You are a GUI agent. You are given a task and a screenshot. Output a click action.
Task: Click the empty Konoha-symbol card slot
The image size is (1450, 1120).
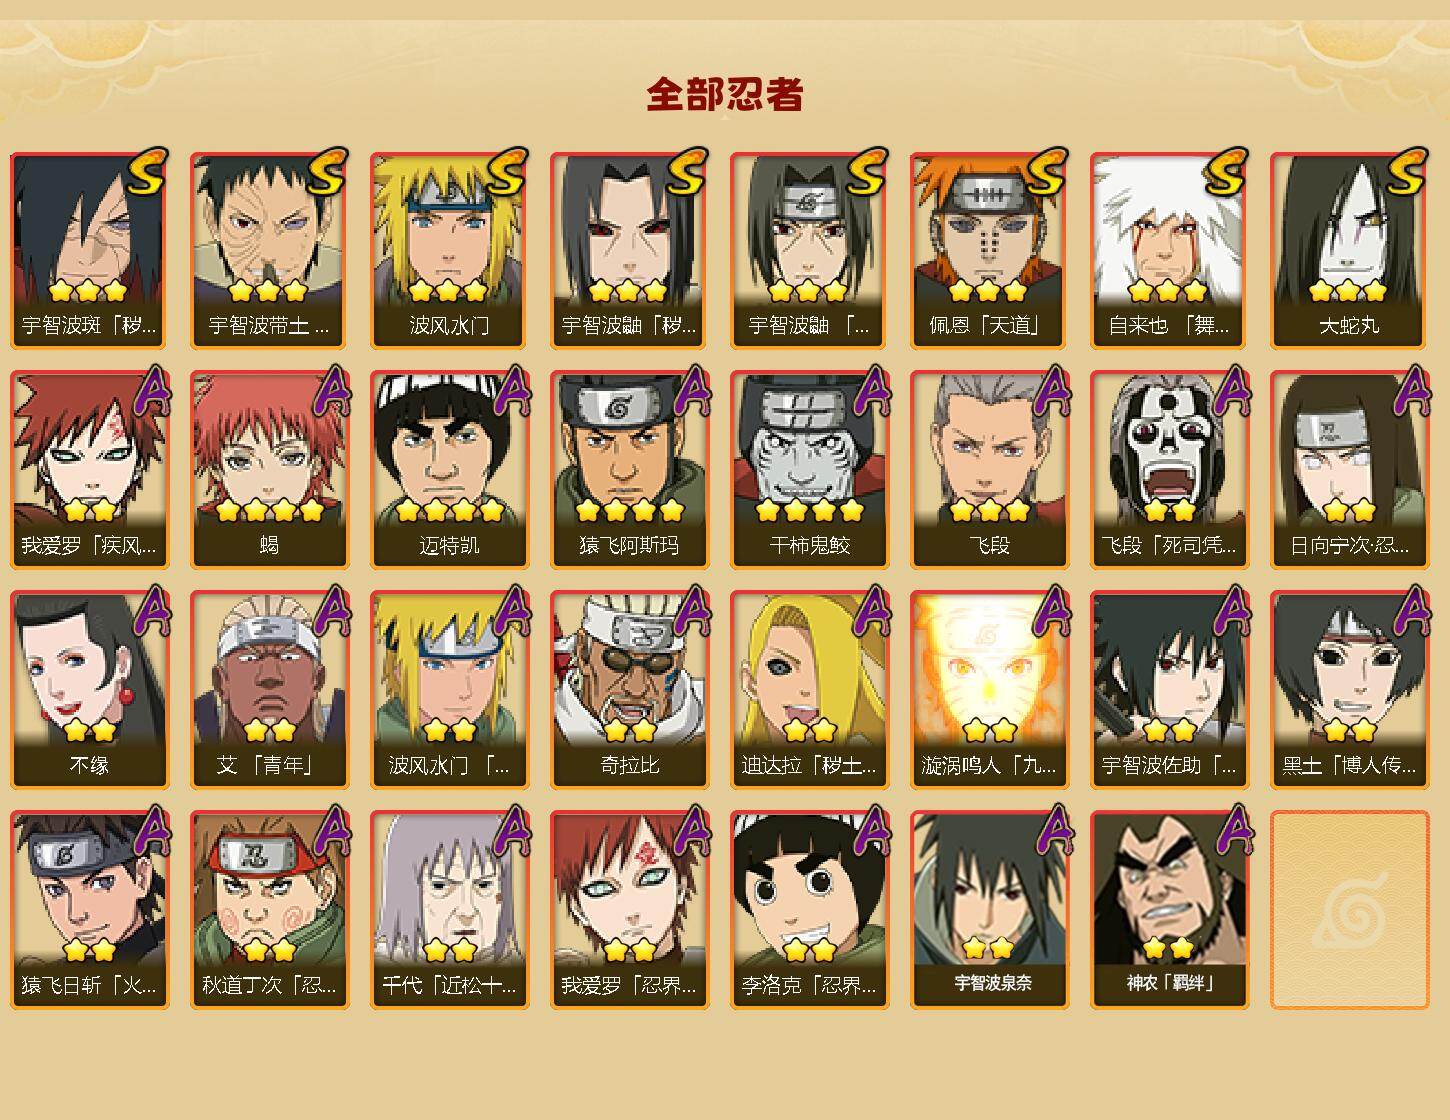pos(1349,910)
